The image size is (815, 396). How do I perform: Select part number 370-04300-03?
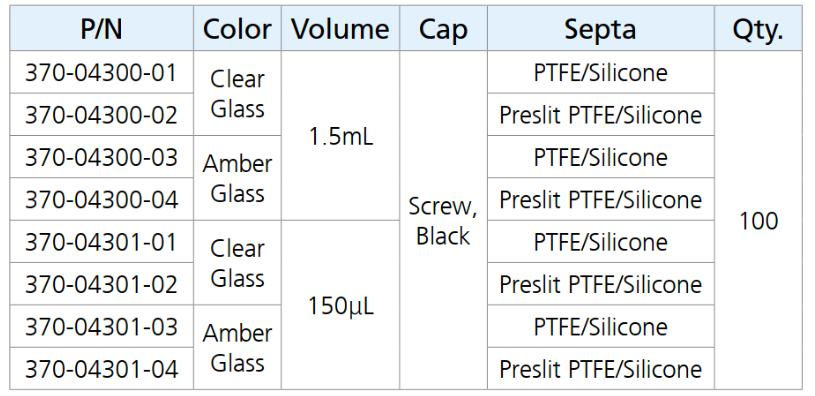click(x=101, y=157)
